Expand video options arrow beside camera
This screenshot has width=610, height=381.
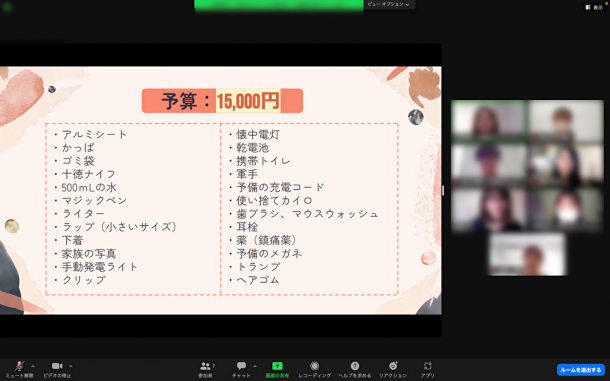(70, 366)
